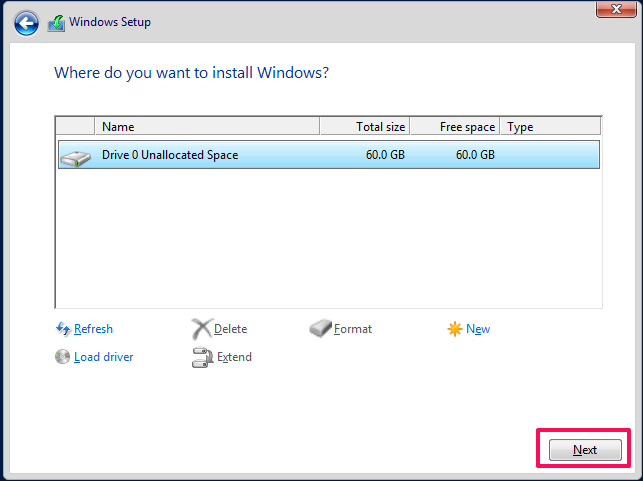
Task: Choose the Extend option
Action: point(234,357)
